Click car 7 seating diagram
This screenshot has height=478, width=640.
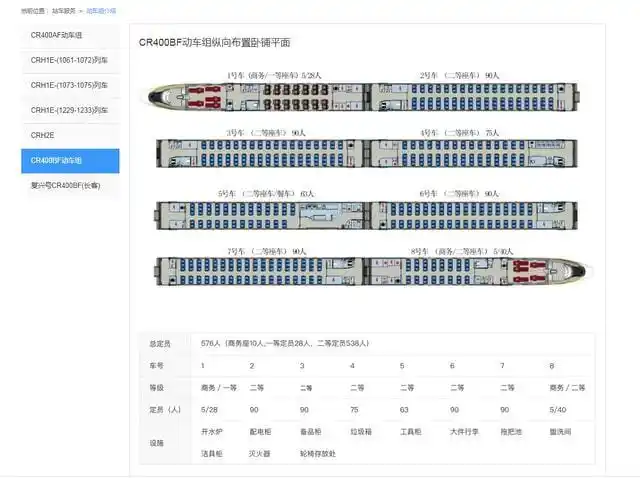(259, 271)
